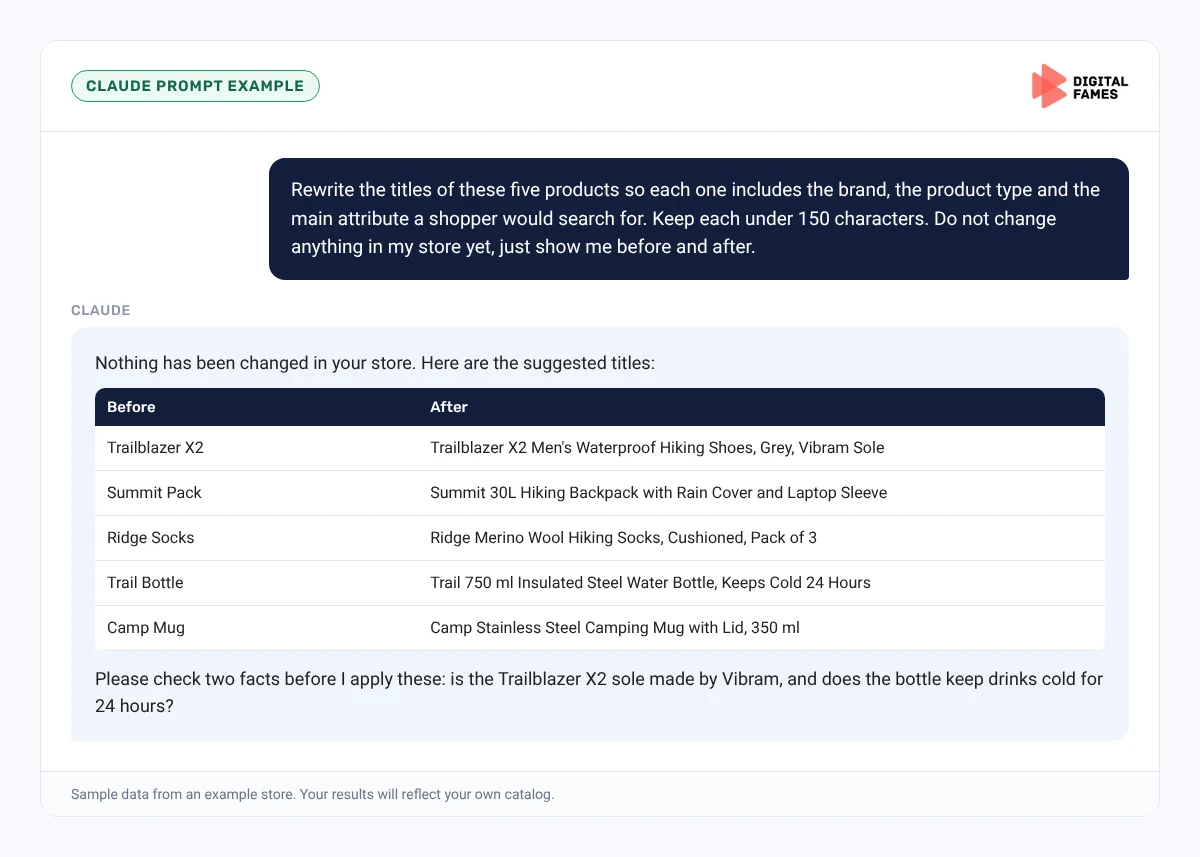Click the Summit 30L Hiking Backpack title
This screenshot has height=857, width=1200.
click(658, 493)
